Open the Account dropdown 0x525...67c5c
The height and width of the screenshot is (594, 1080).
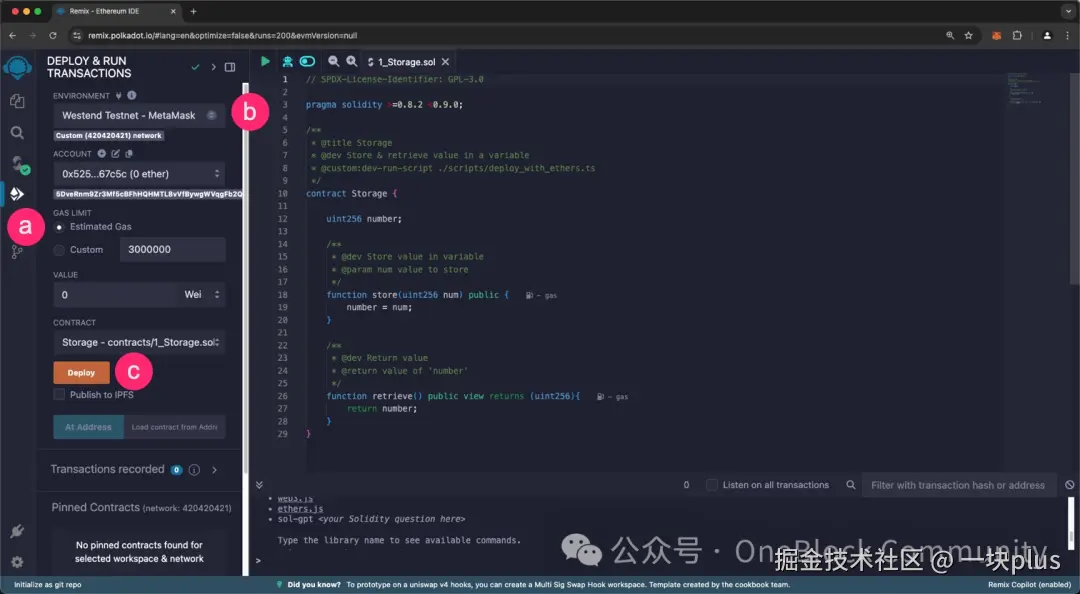tap(139, 174)
